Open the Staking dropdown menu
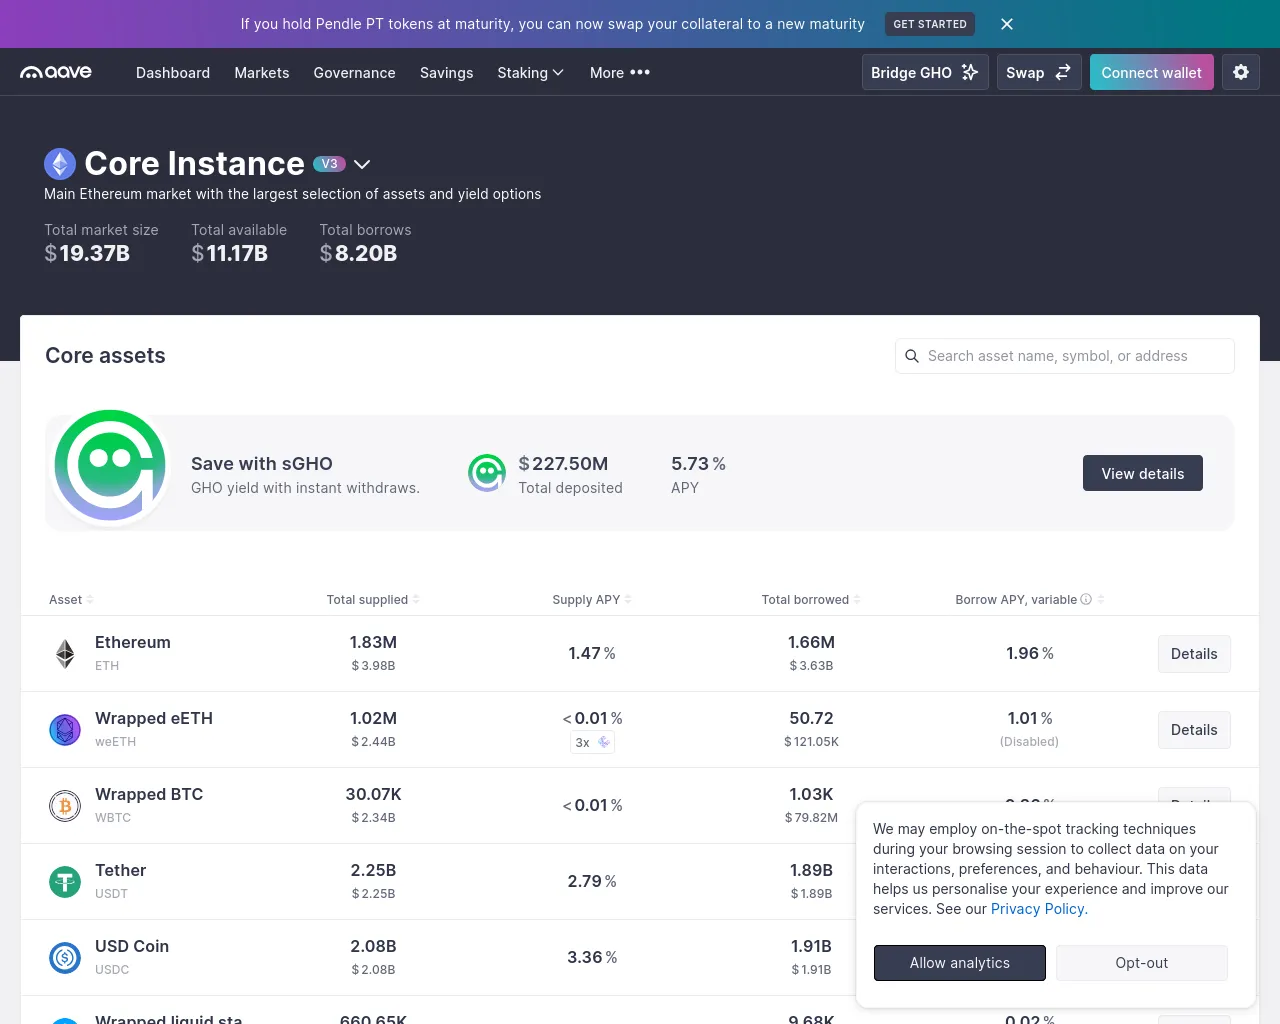 pos(531,72)
